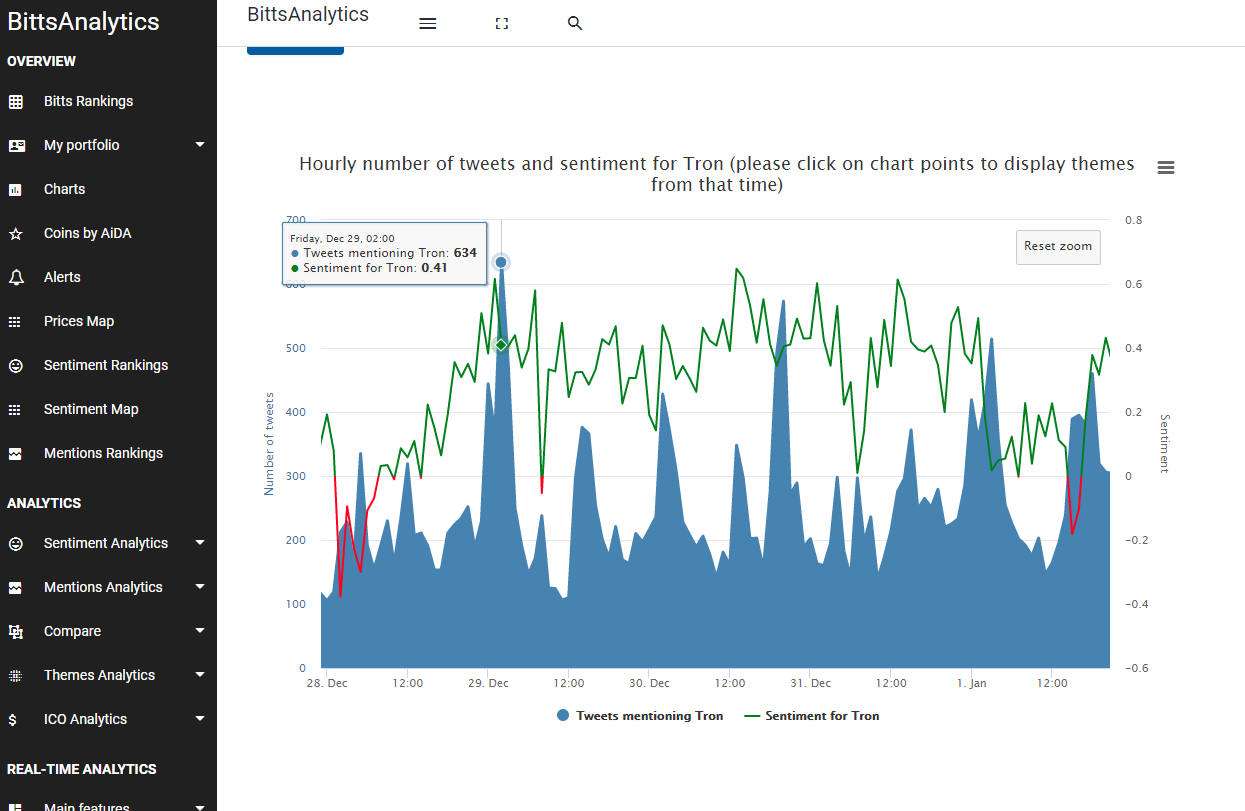Expand the Main features submenu arrow
1245x811 pixels.
pyautogui.click(x=200, y=806)
